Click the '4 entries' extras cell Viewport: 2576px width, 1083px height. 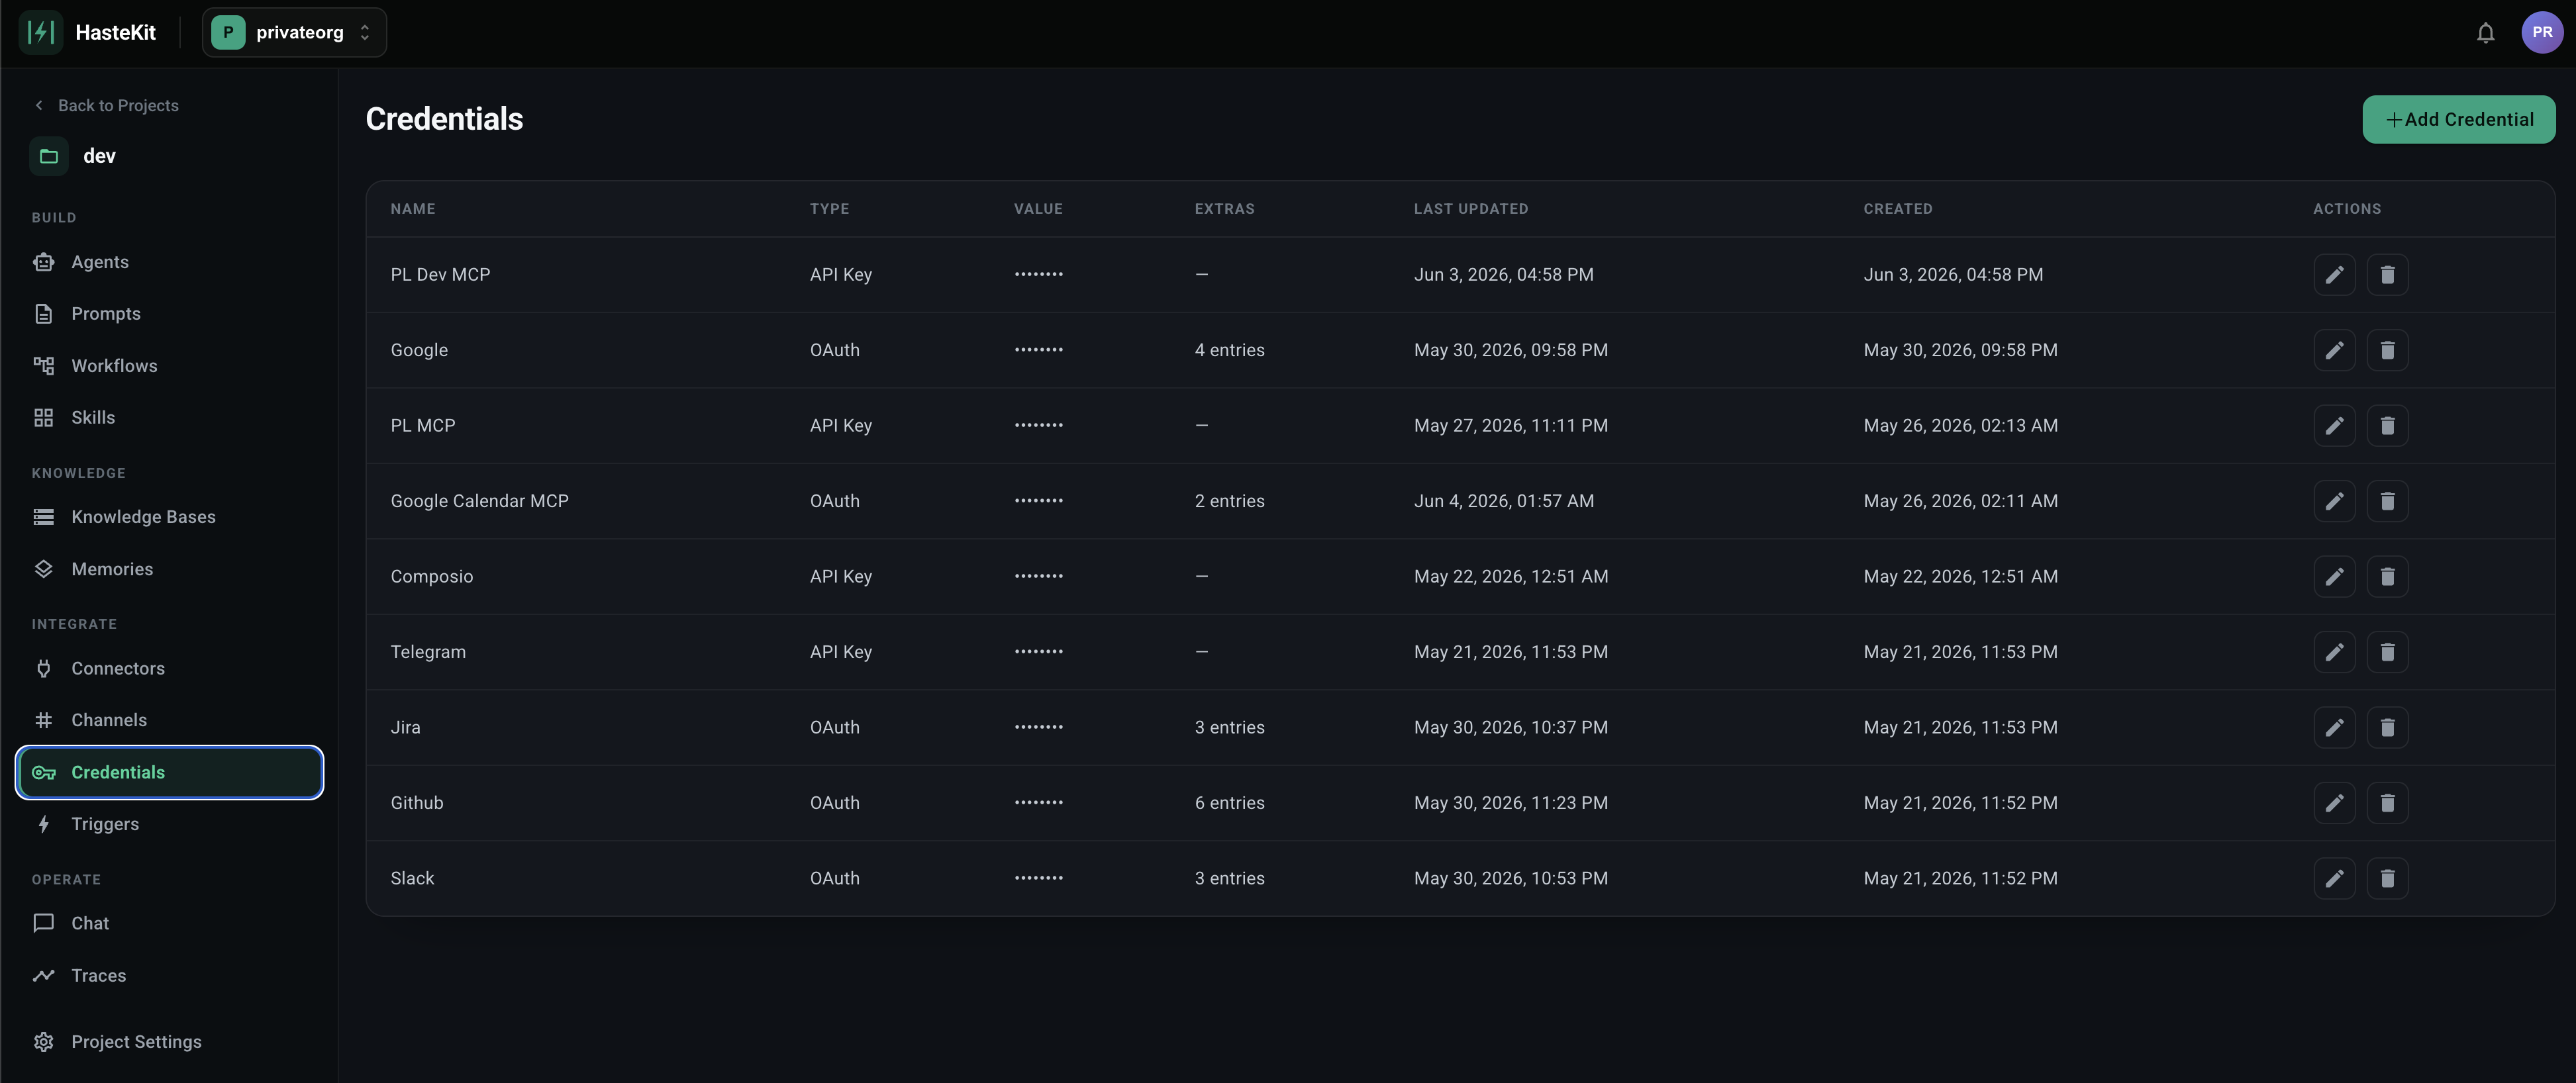click(x=1229, y=350)
